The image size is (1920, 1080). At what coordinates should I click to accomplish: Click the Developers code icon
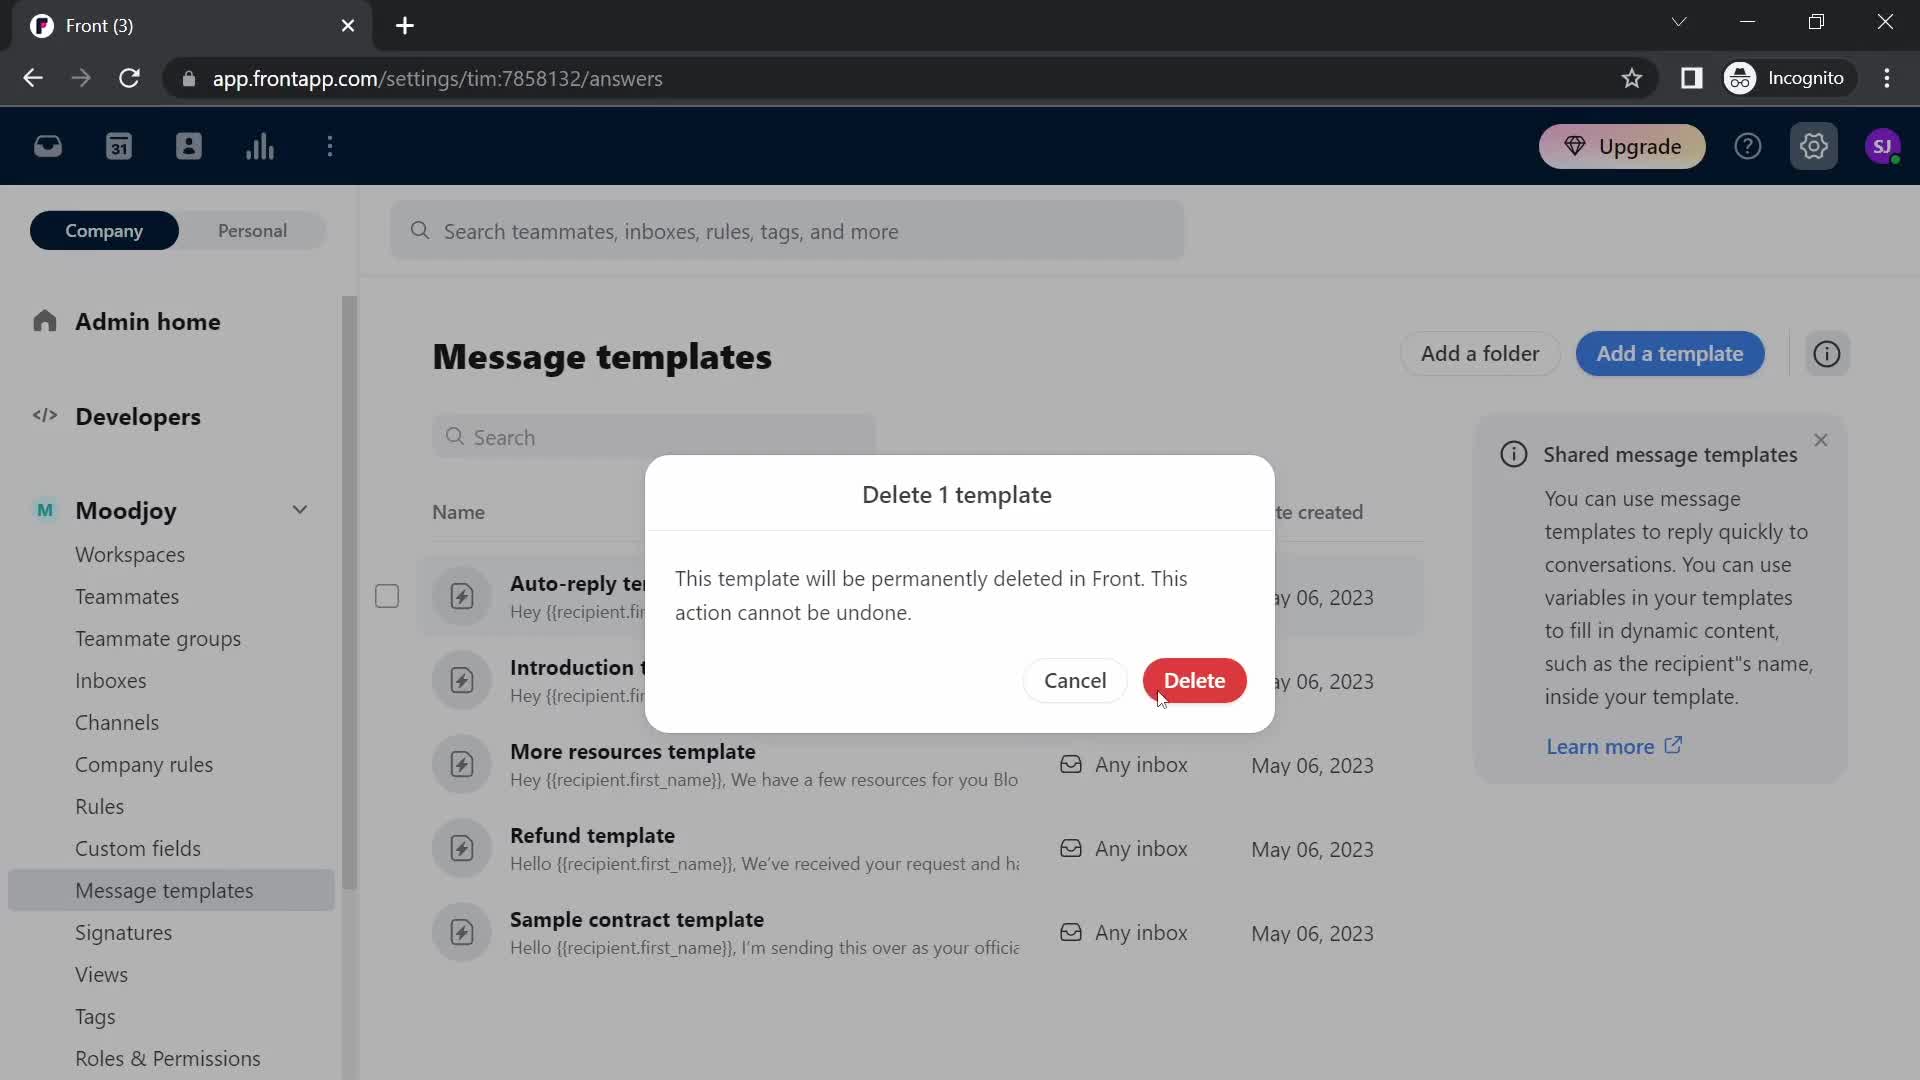click(45, 416)
